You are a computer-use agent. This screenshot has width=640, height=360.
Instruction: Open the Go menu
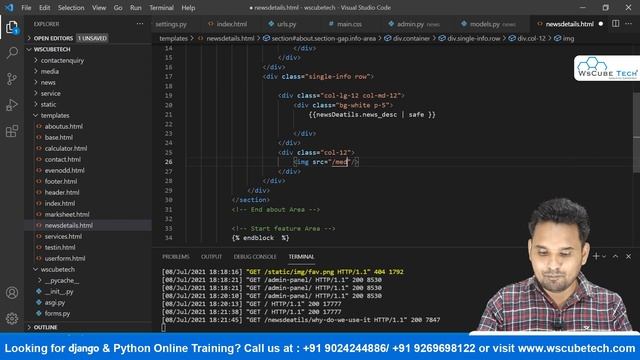pyautogui.click(x=118, y=8)
